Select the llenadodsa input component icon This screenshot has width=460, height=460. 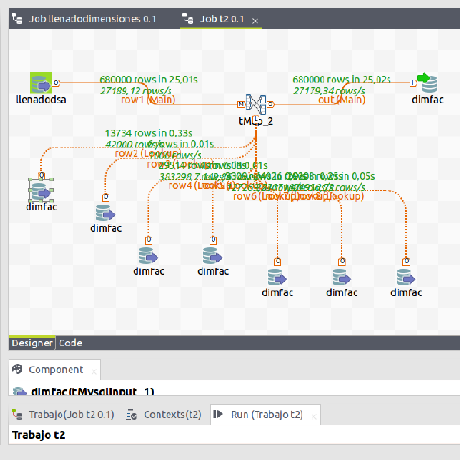[41, 83]
